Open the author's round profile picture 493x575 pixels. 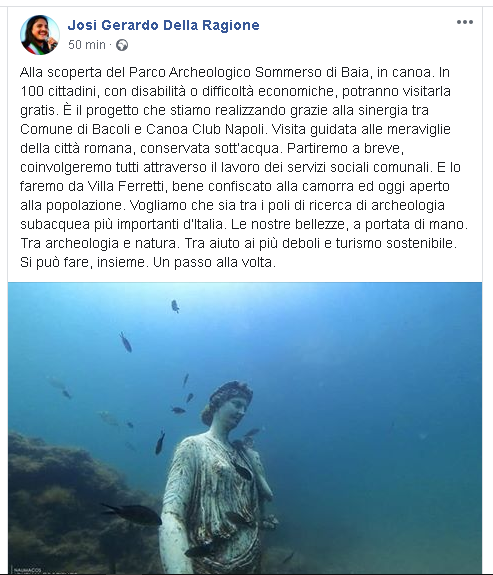[40, 35]
